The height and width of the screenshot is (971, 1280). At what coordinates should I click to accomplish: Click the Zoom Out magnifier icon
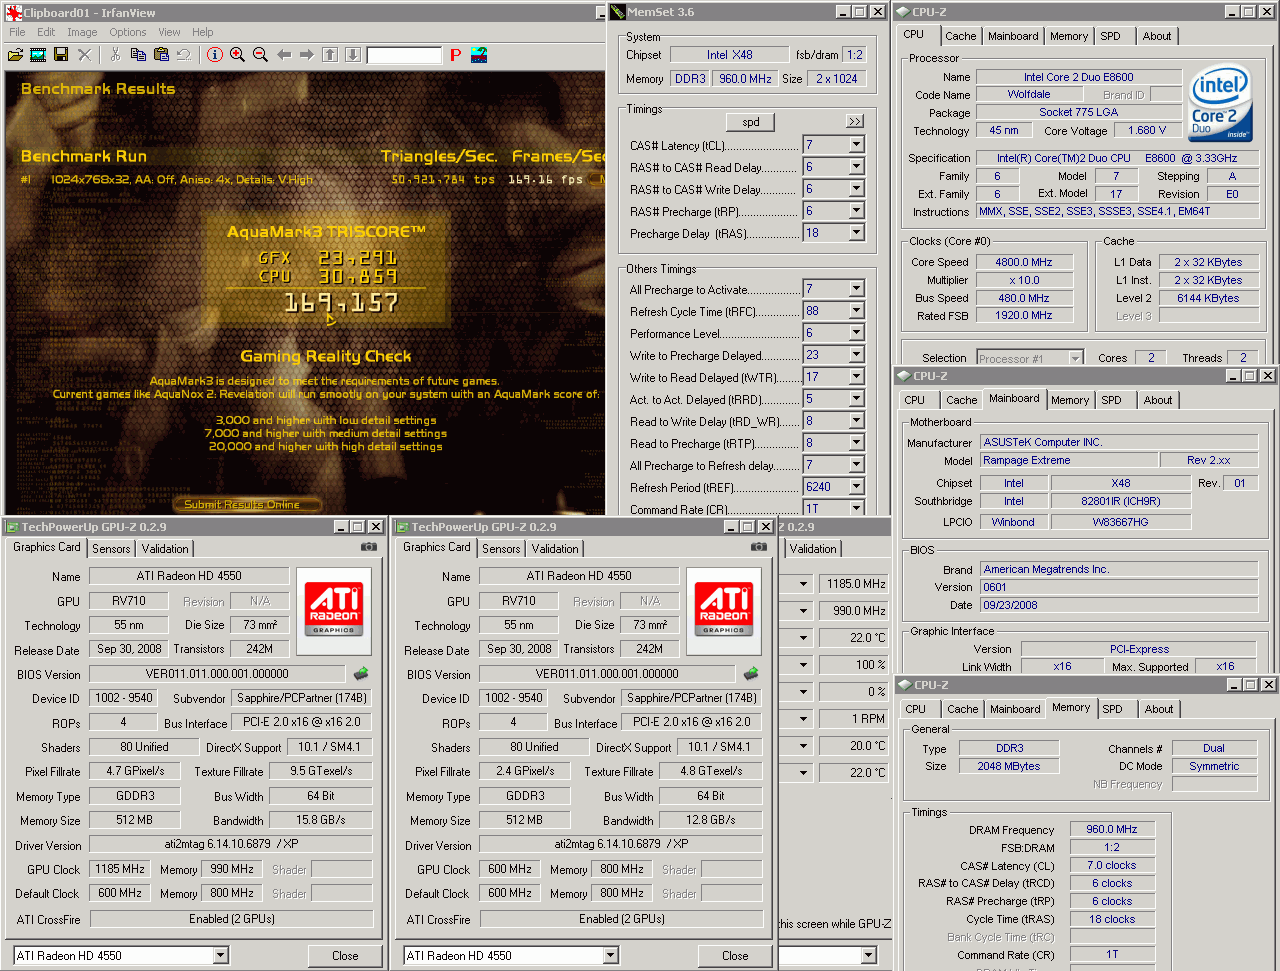coord(260,55)
